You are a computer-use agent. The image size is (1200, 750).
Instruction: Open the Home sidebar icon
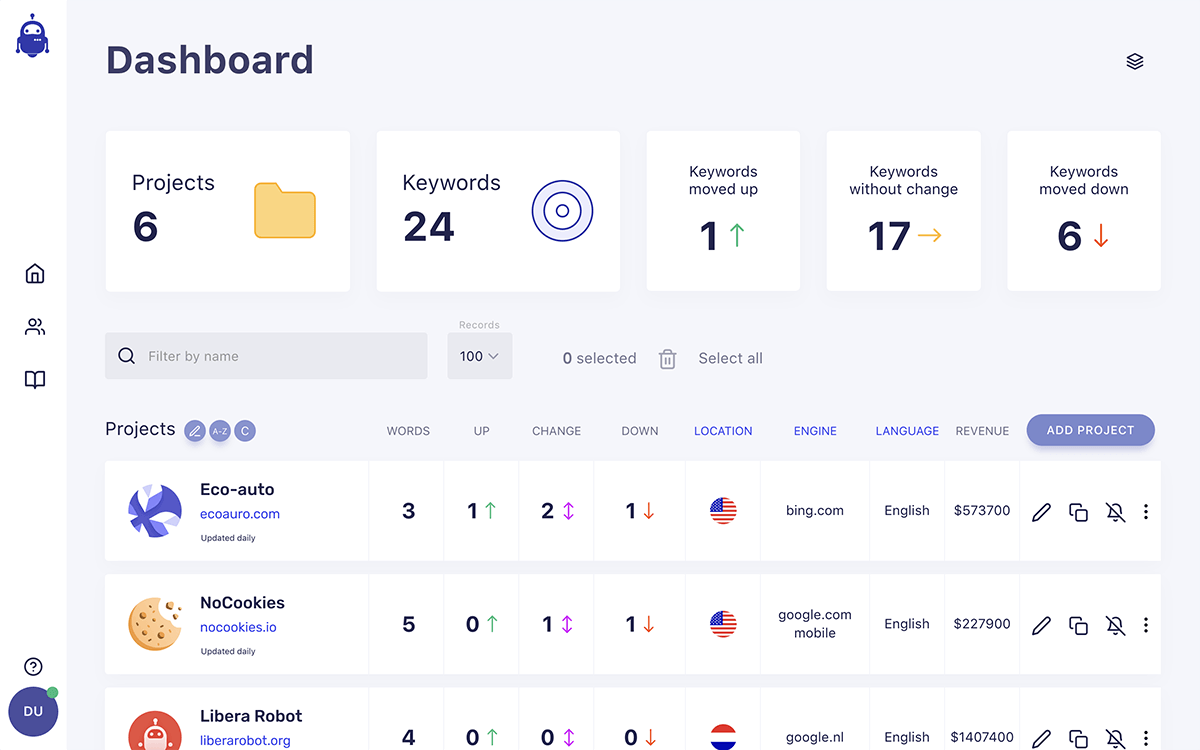(34, 273)
